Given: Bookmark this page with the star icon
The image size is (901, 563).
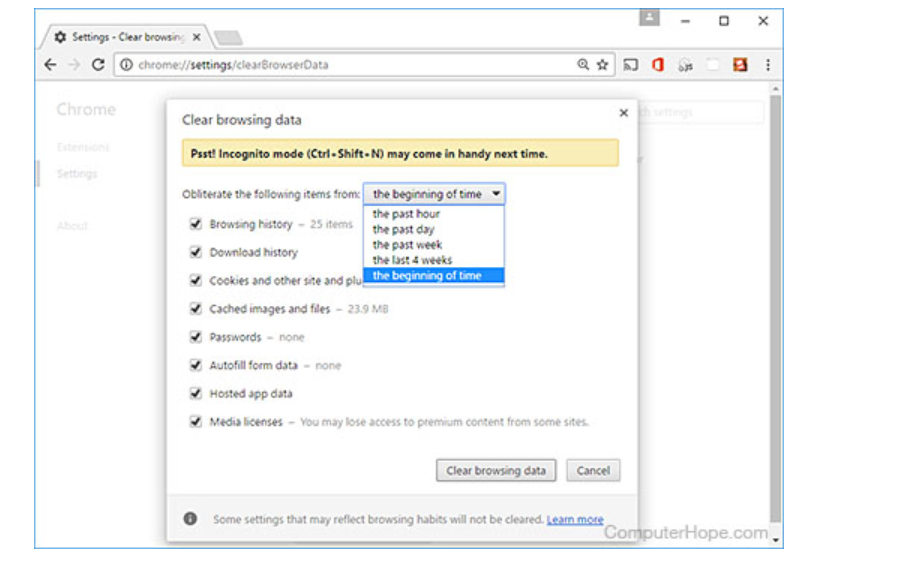Looking at the screenshot, I should tap(603, 65).
